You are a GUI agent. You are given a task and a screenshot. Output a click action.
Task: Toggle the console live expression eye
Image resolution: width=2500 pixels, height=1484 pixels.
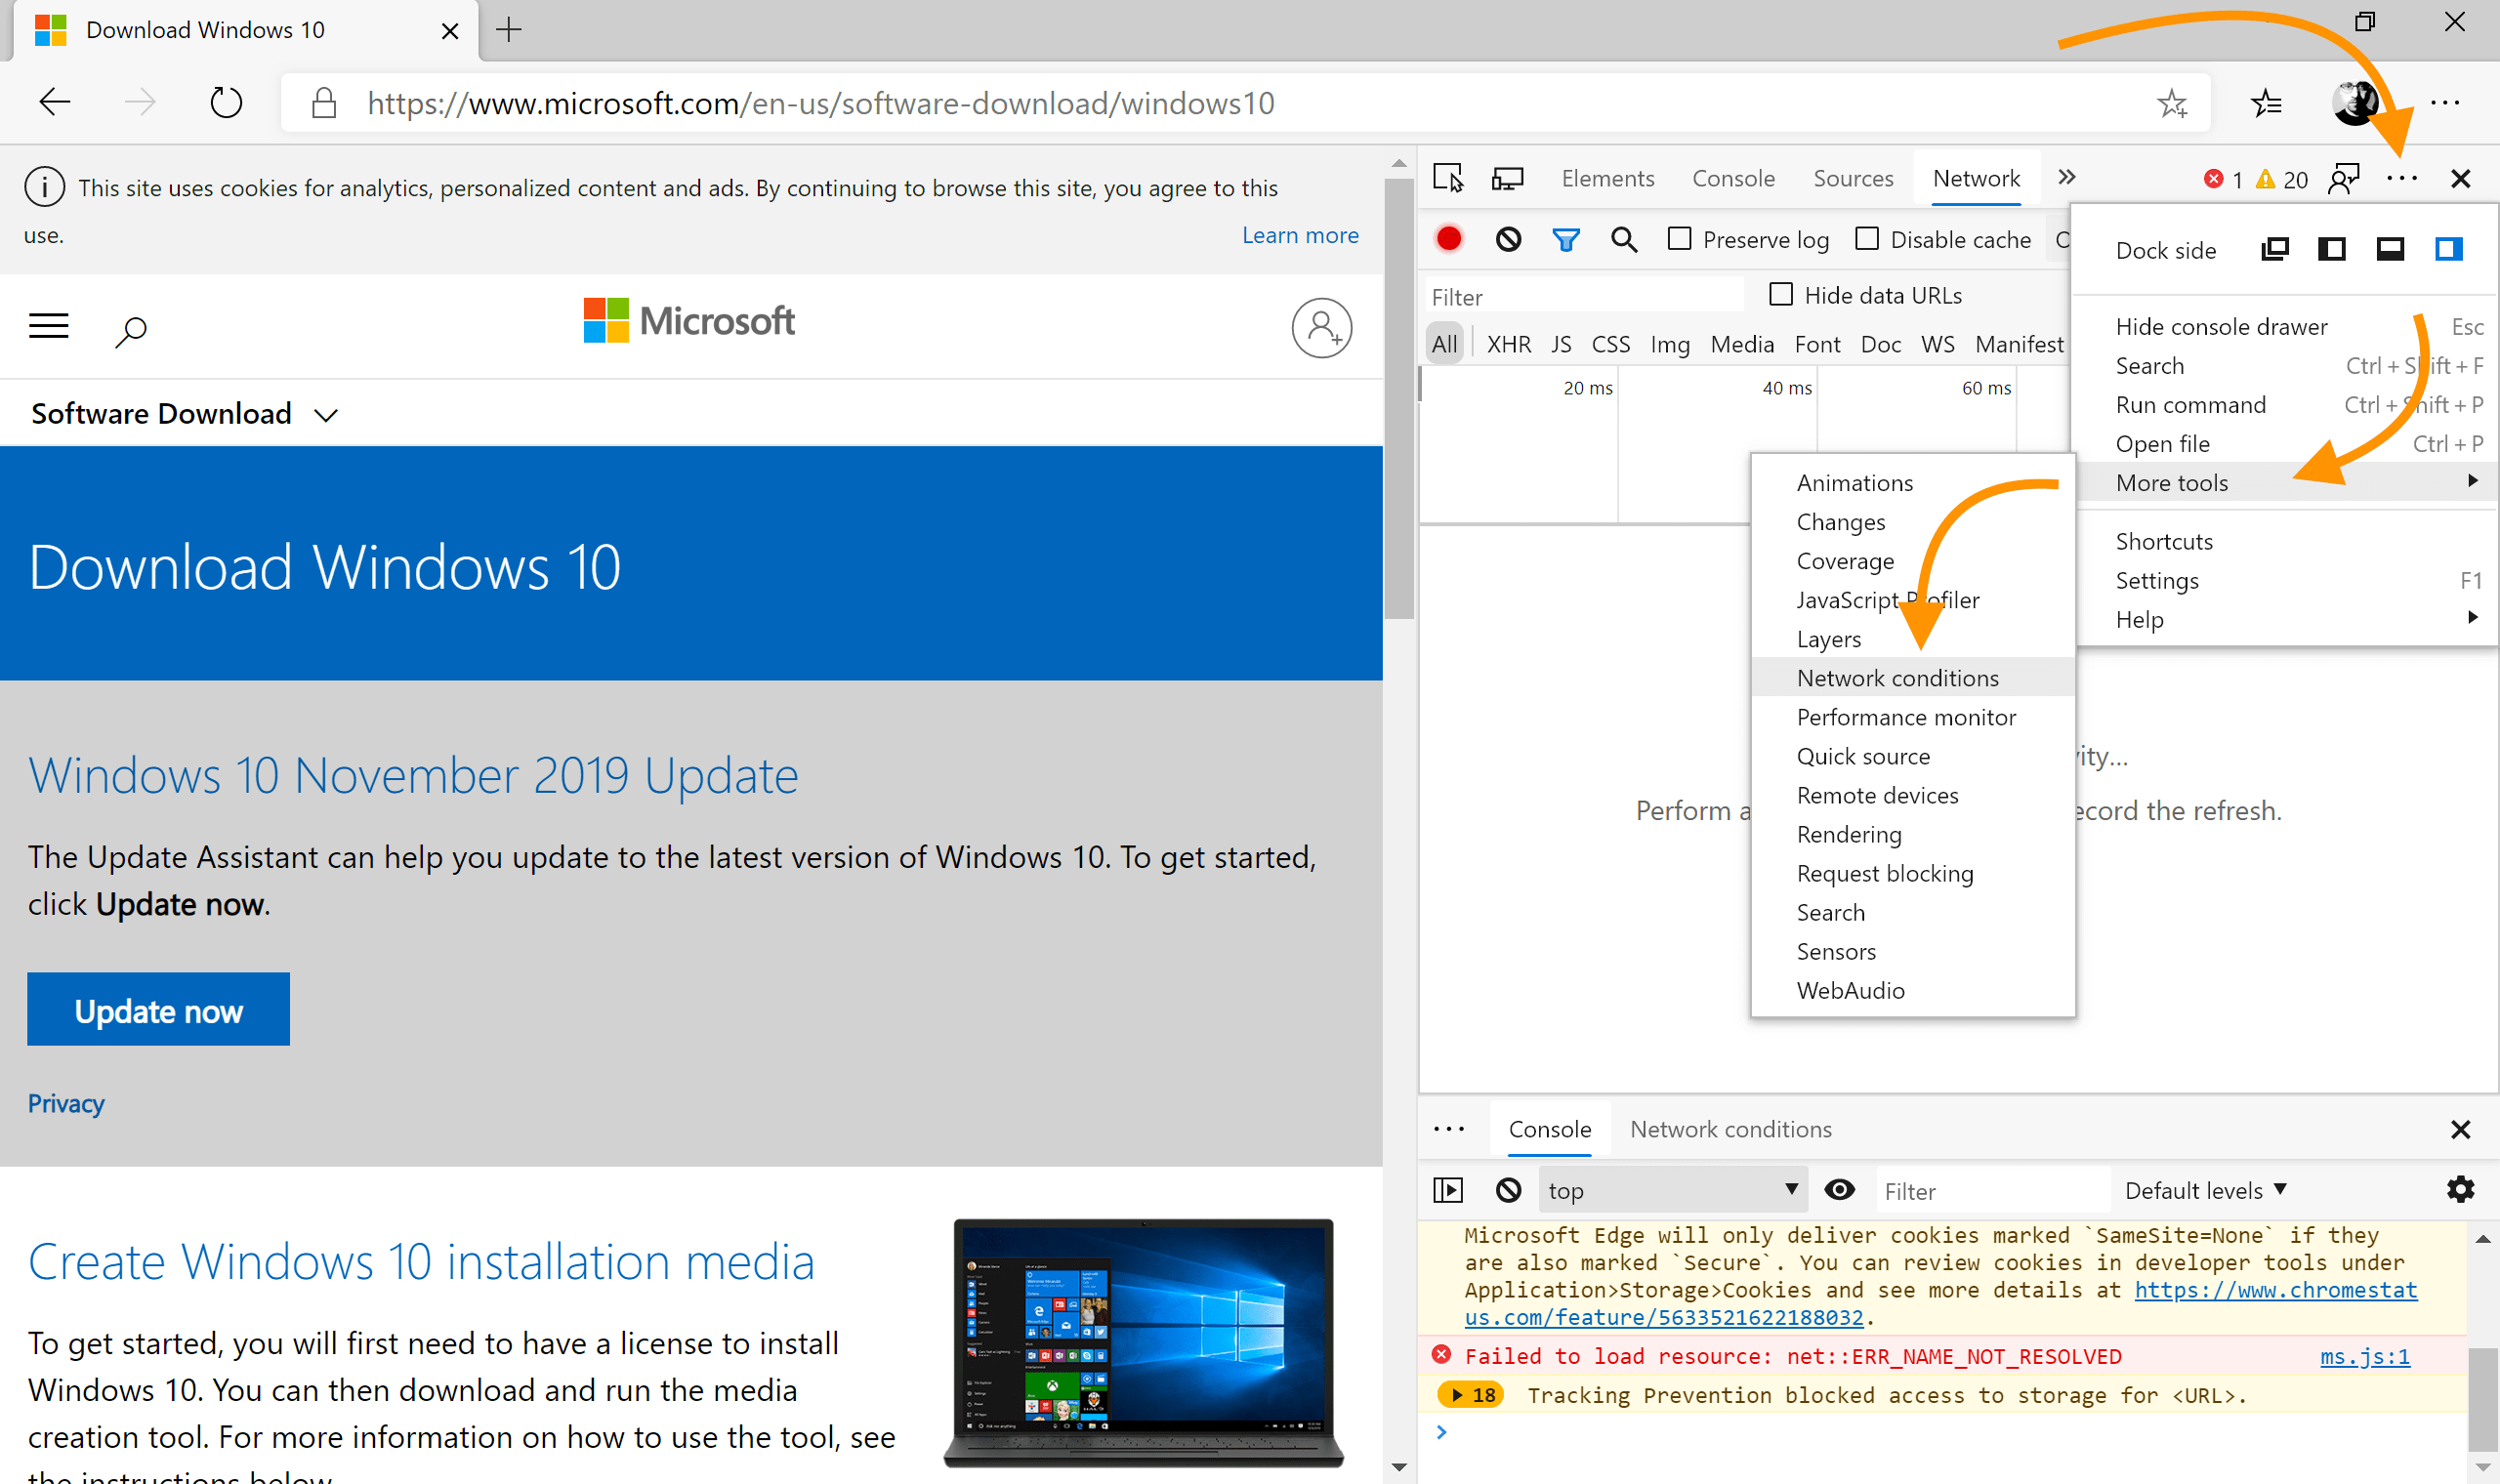[1839, 1189]
